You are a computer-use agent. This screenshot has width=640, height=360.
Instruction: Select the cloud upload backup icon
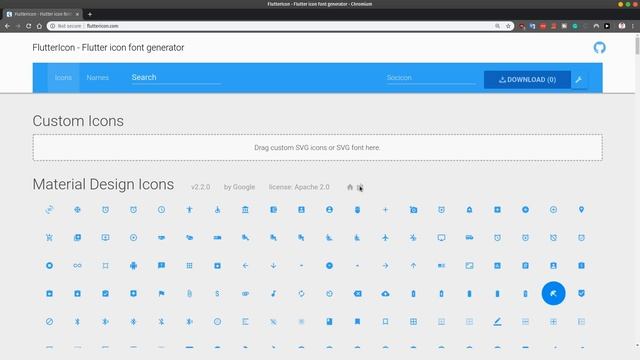tap(385, 293)
